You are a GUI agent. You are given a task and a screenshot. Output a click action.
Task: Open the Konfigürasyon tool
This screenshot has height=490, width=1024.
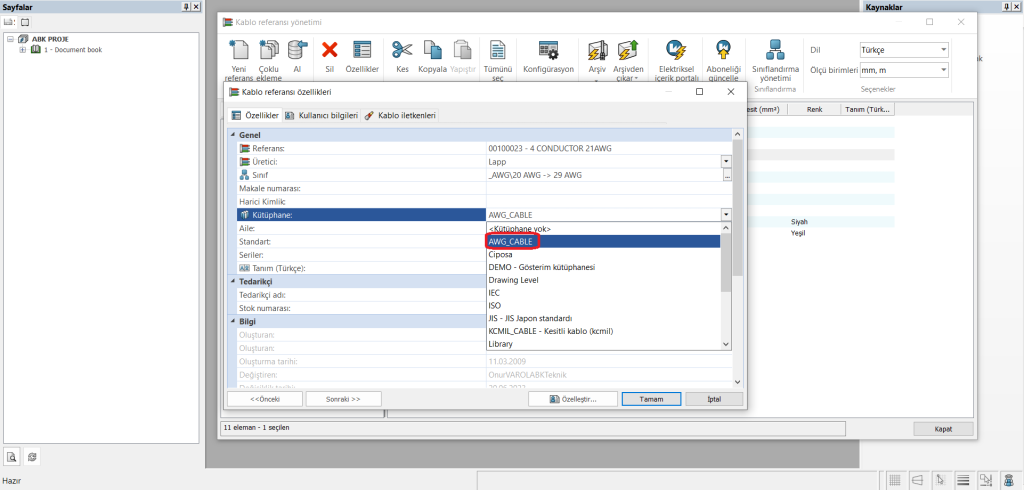(x=548, y=50)
